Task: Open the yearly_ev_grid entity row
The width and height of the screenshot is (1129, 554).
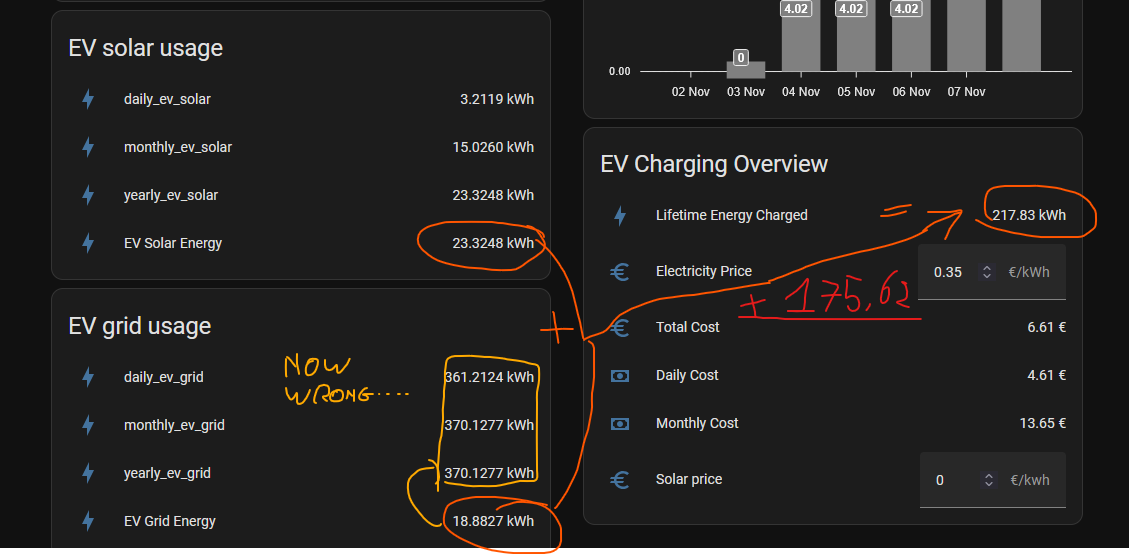Action: (x=301, y=473)
